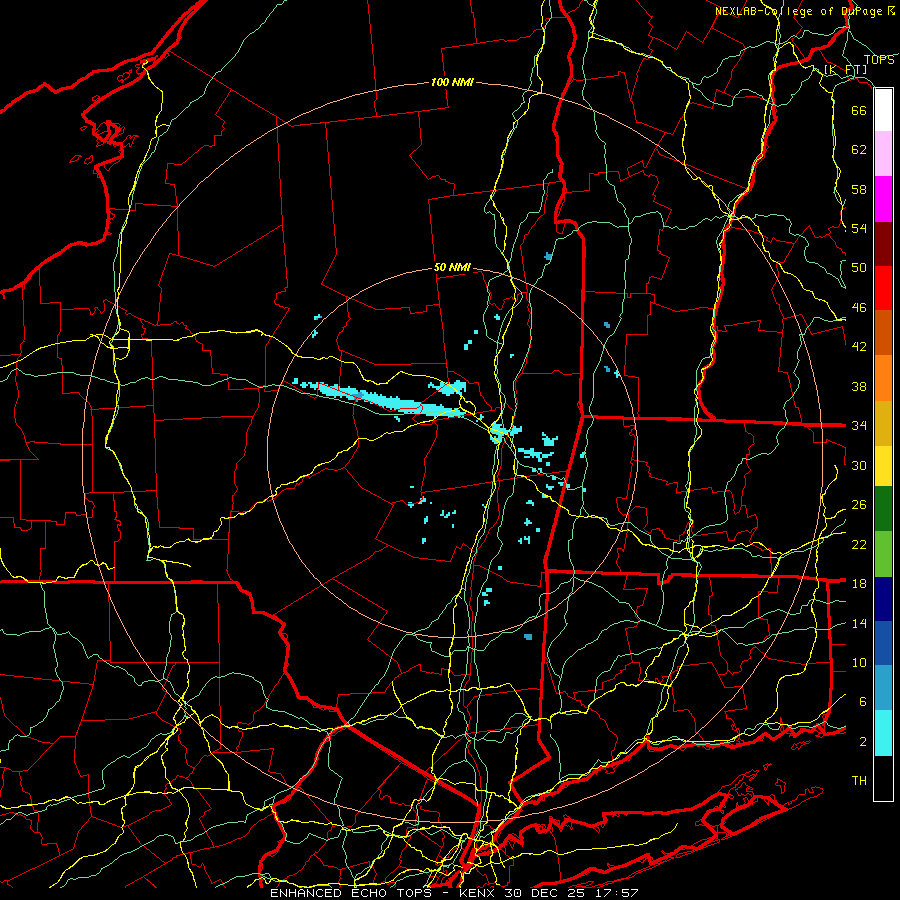This screenshot has width=900, height=900.
Task: Click the legend value '66'
Action: [859, 110]
